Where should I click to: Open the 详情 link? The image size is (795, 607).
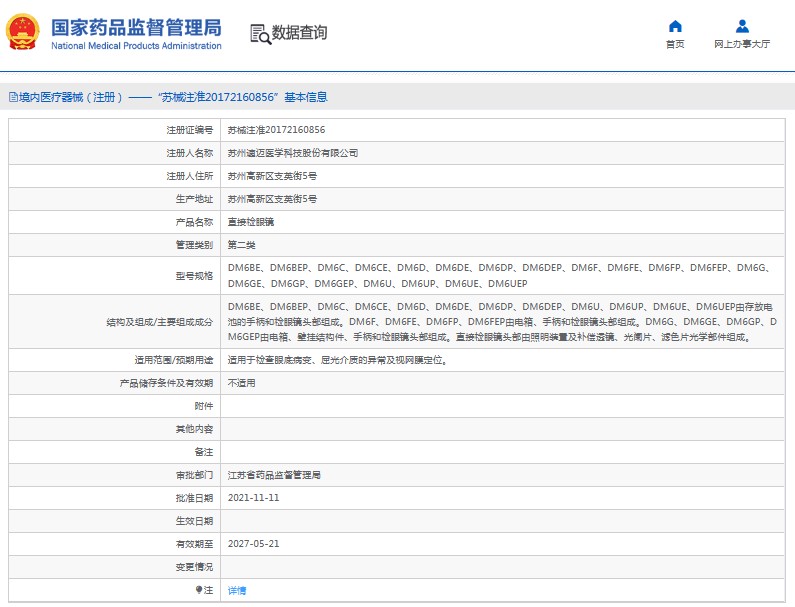(x=237, y=590)
